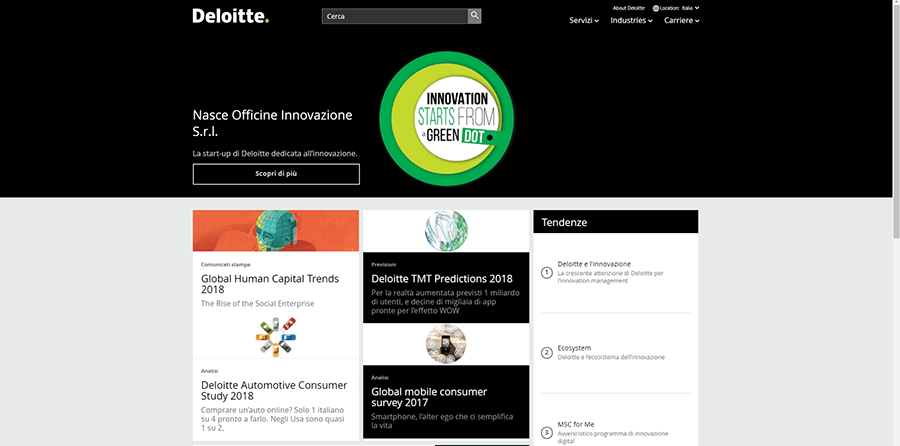Open the Location Italia dropdown
The image size is (900, 446).
[x=676, y=8]
